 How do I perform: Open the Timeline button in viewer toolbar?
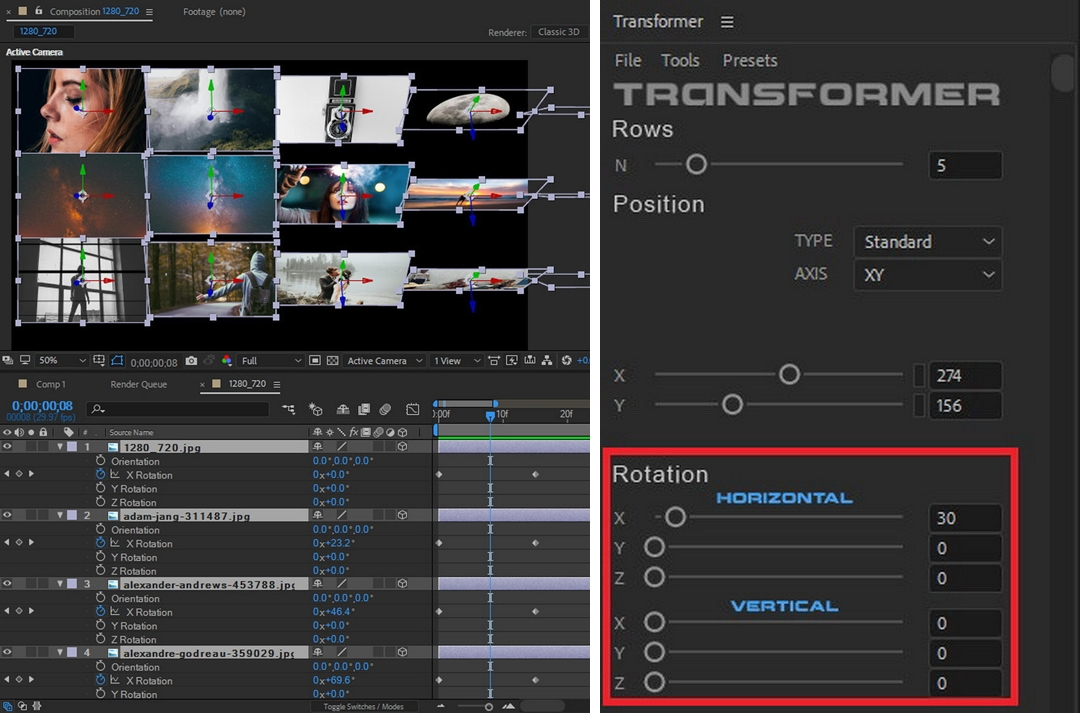pos(530,360)
